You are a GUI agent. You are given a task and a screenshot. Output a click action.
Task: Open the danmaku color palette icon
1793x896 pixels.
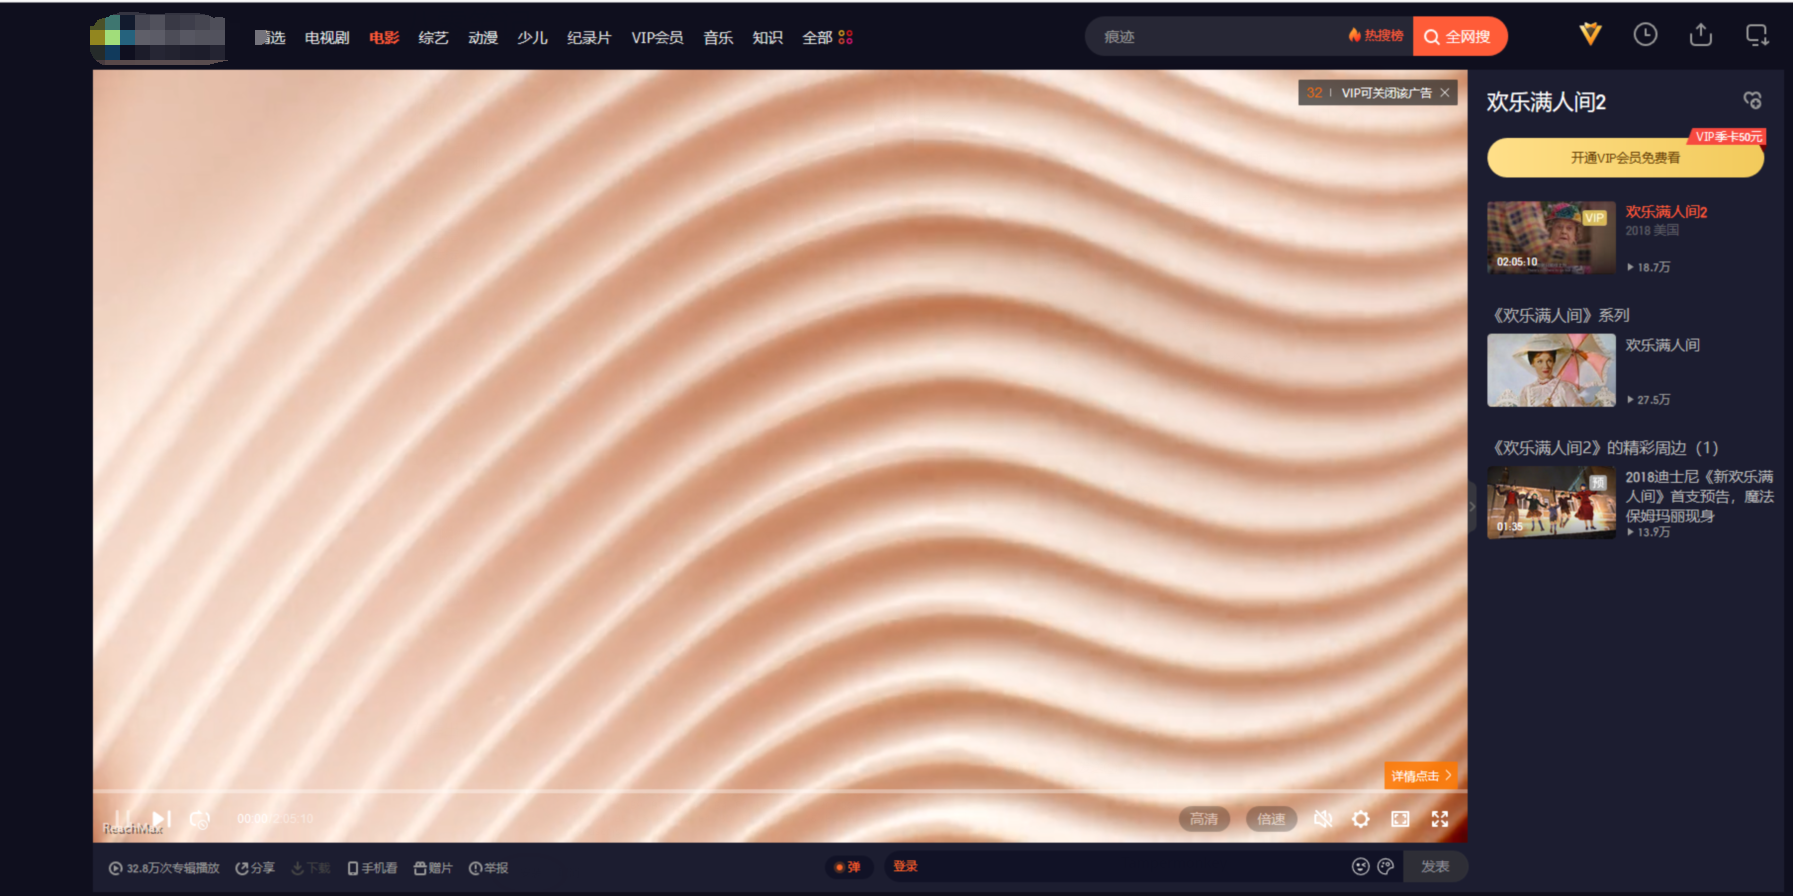[x=1385, y=867]
